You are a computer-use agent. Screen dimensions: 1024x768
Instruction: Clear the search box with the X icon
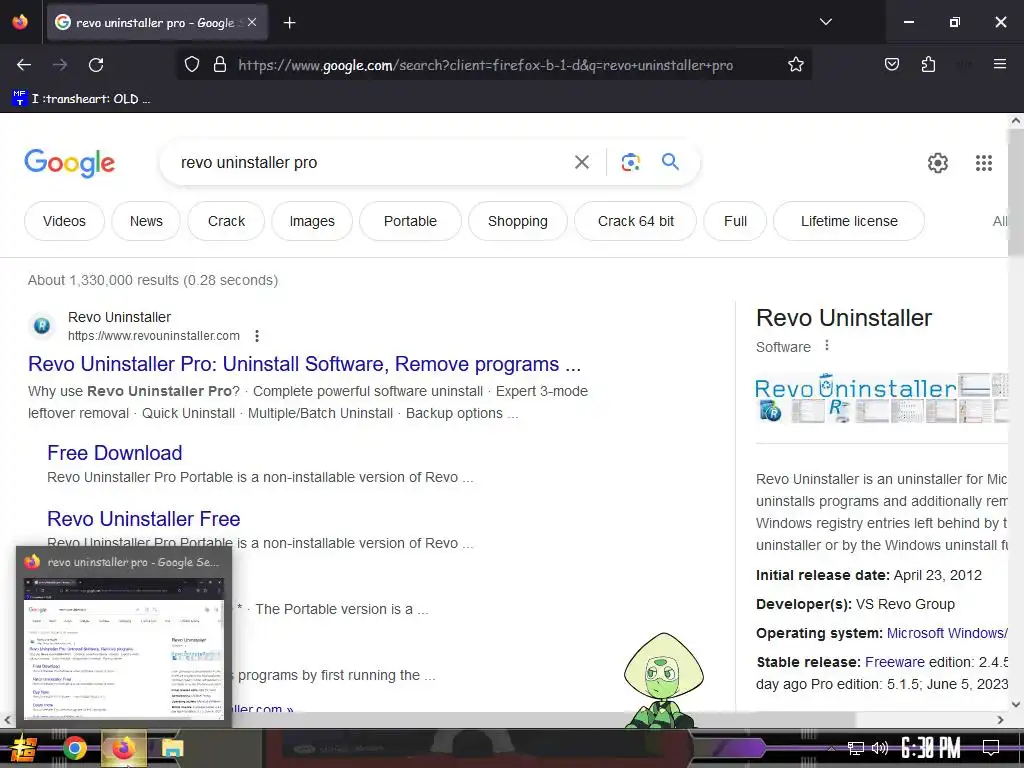click(x=581, y=162)
